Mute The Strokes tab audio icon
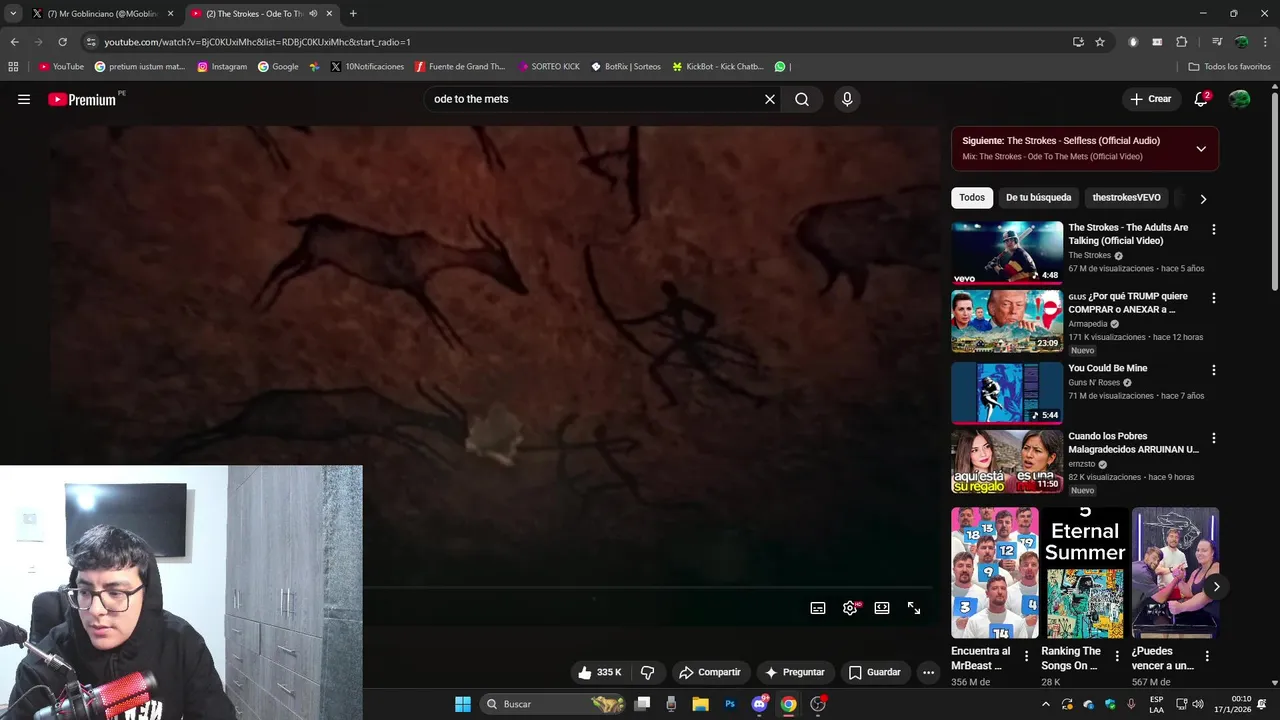 click(x=313, y=14)
